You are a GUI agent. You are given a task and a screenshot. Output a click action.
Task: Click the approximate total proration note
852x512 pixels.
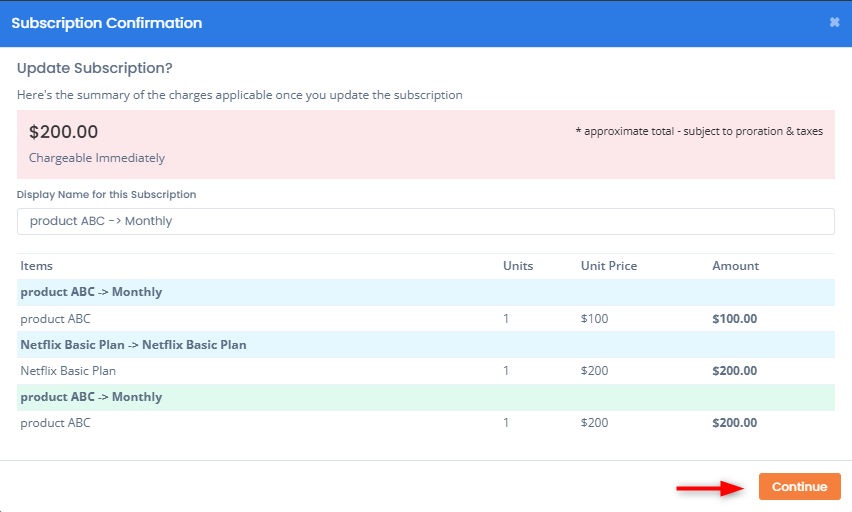[x=699, y=132]
